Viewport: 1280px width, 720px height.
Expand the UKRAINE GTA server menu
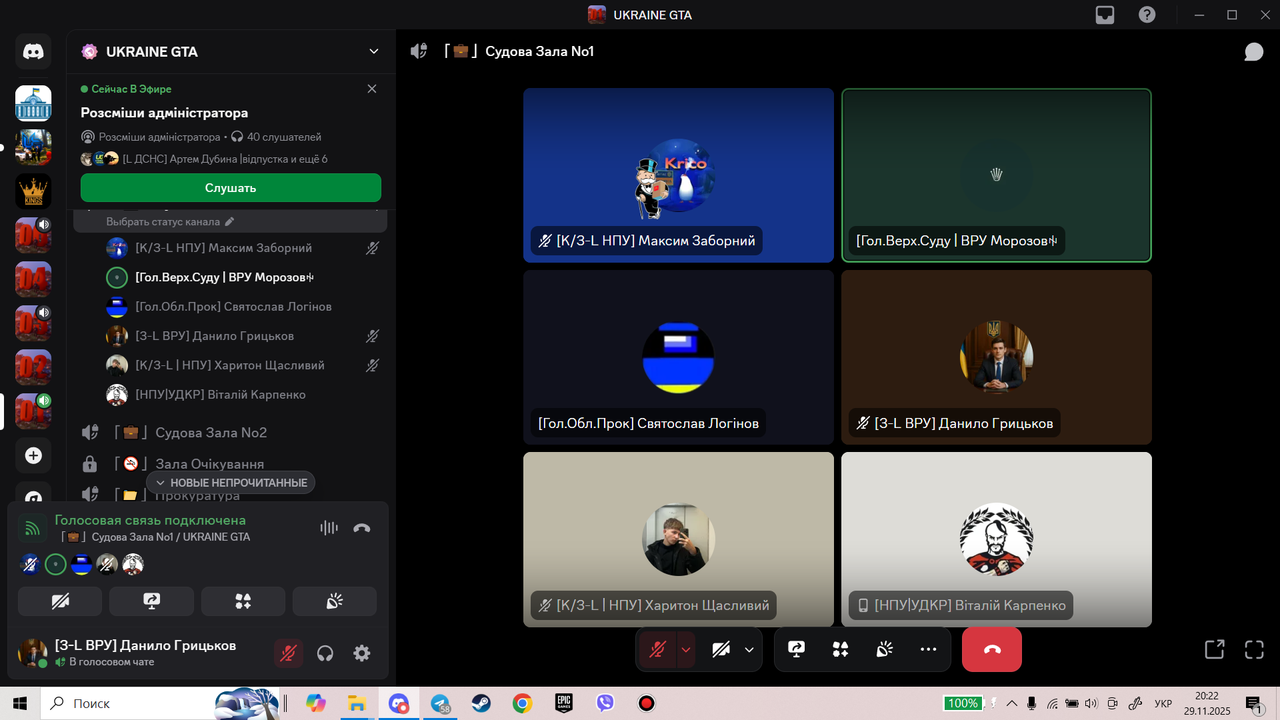374,51
